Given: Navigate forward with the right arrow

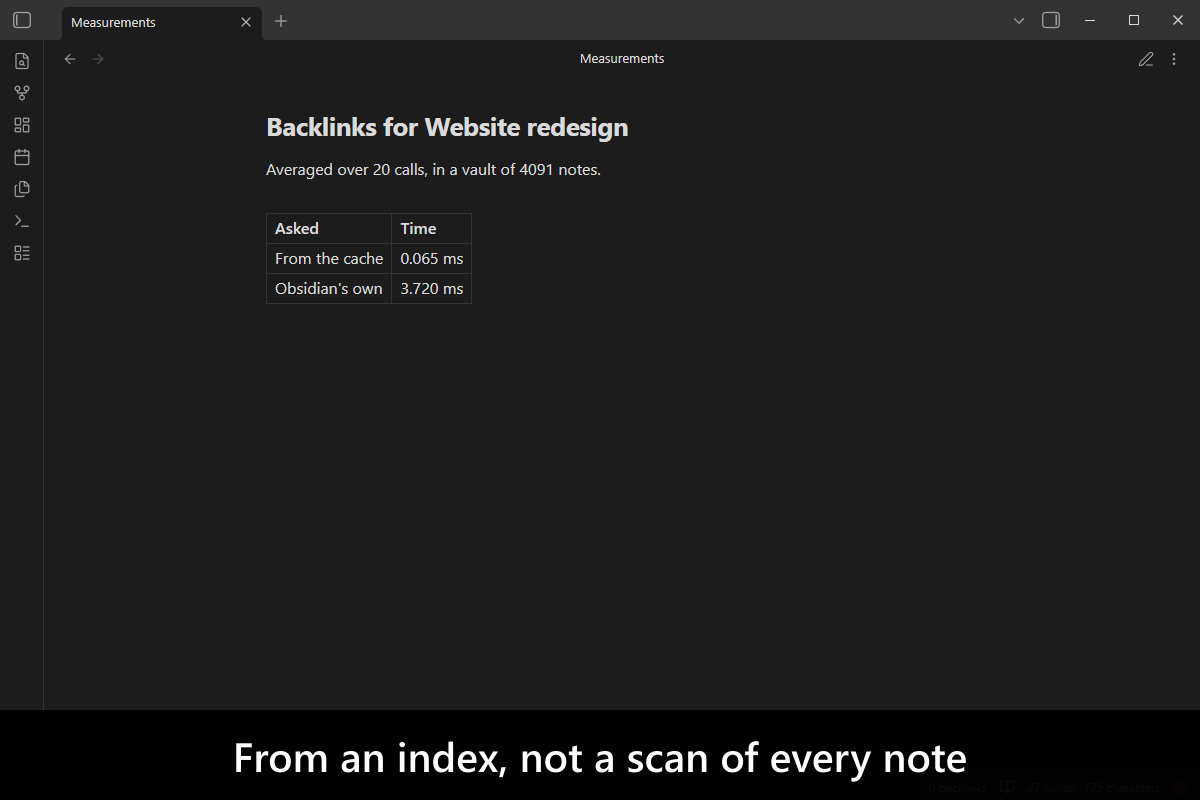Looking at the screenshot, I should pos(98,59).
